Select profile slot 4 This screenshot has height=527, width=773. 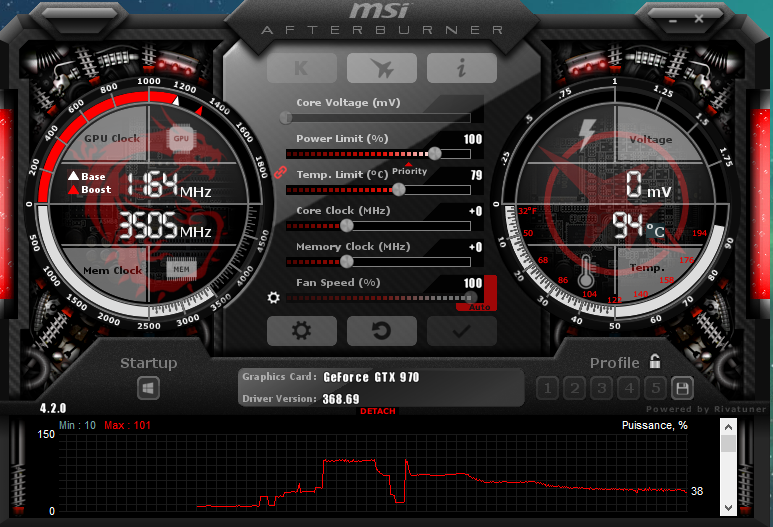[629, 388]
